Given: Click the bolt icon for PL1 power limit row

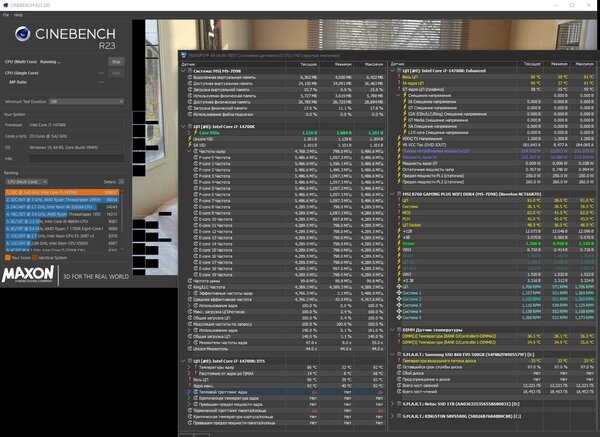Looking at the screenshot, I should click(398, 176).
